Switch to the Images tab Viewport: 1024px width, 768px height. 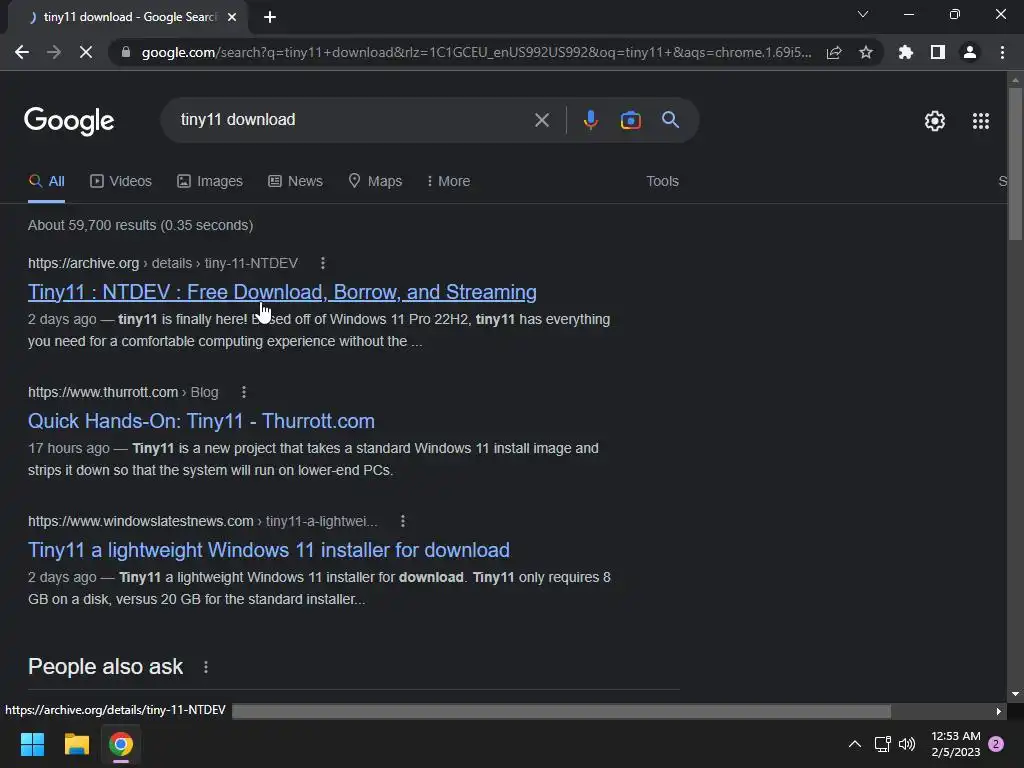210,181
